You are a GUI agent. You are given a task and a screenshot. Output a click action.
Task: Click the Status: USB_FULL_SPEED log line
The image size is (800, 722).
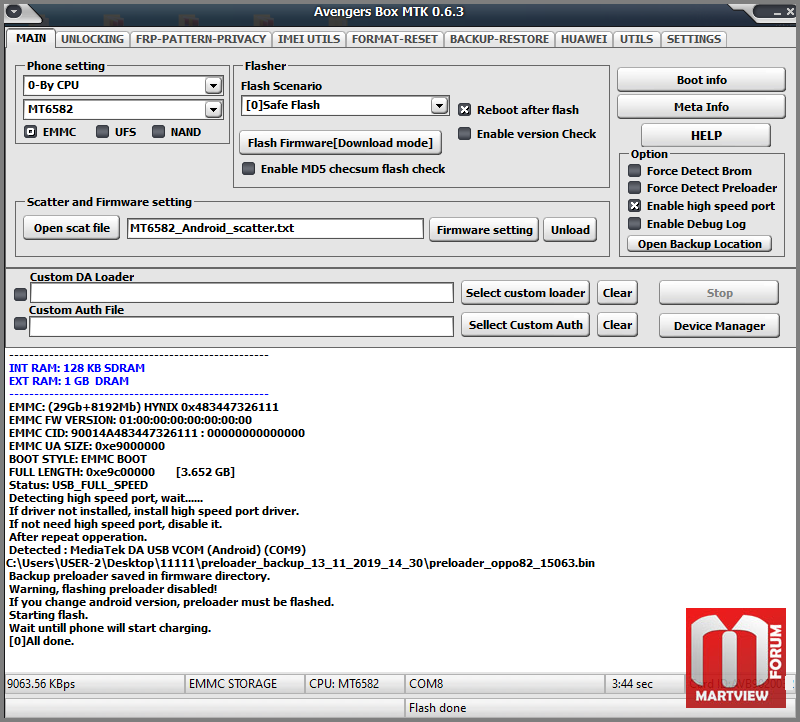pos(79,485)
